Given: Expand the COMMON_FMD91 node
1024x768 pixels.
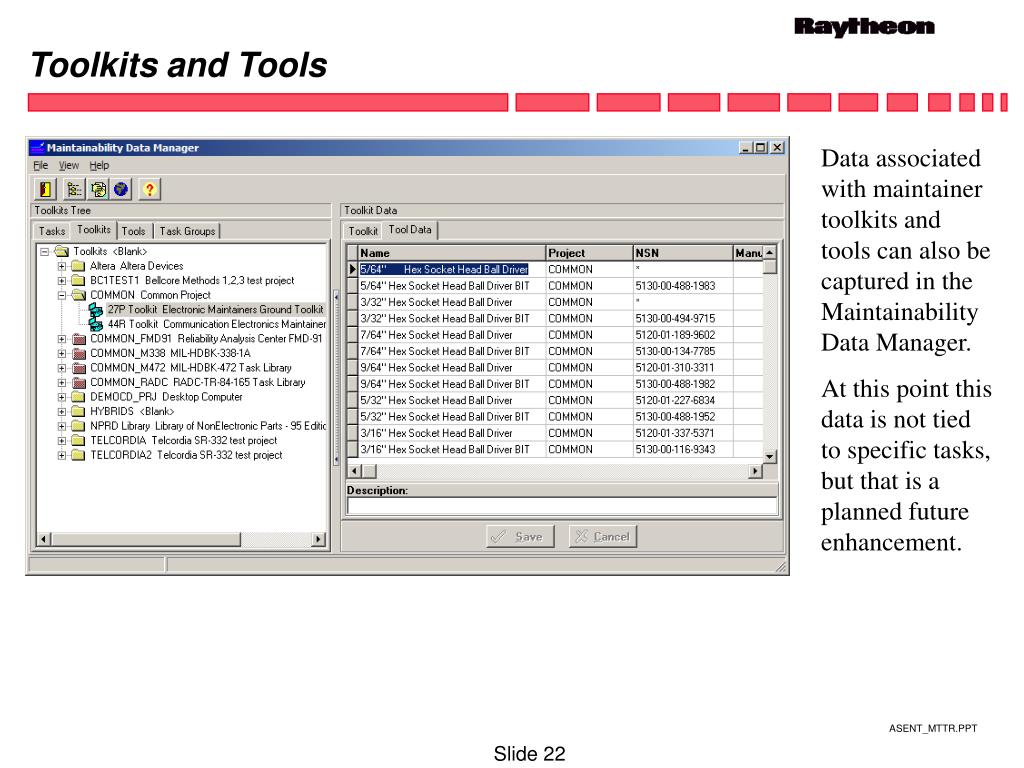Looking at the screenshot, I should pyautogui.click(x=61, y=339).
